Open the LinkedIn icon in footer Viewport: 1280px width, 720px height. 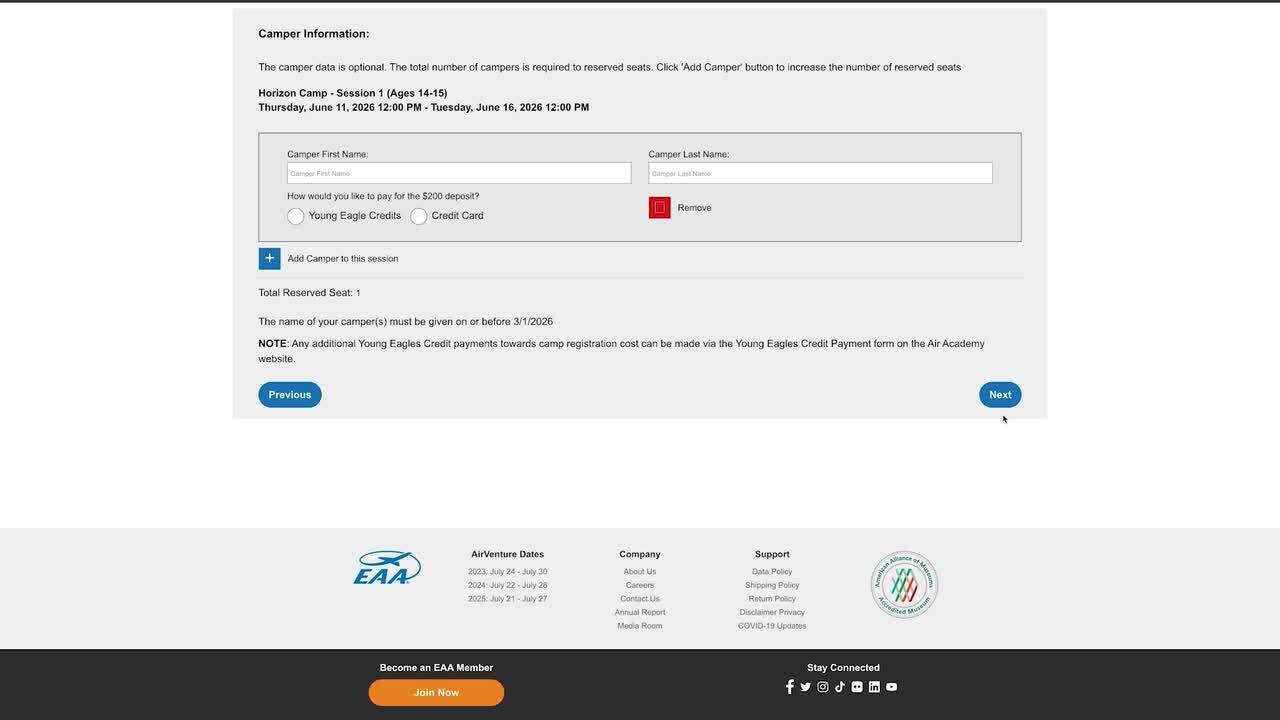click(874, 687)
